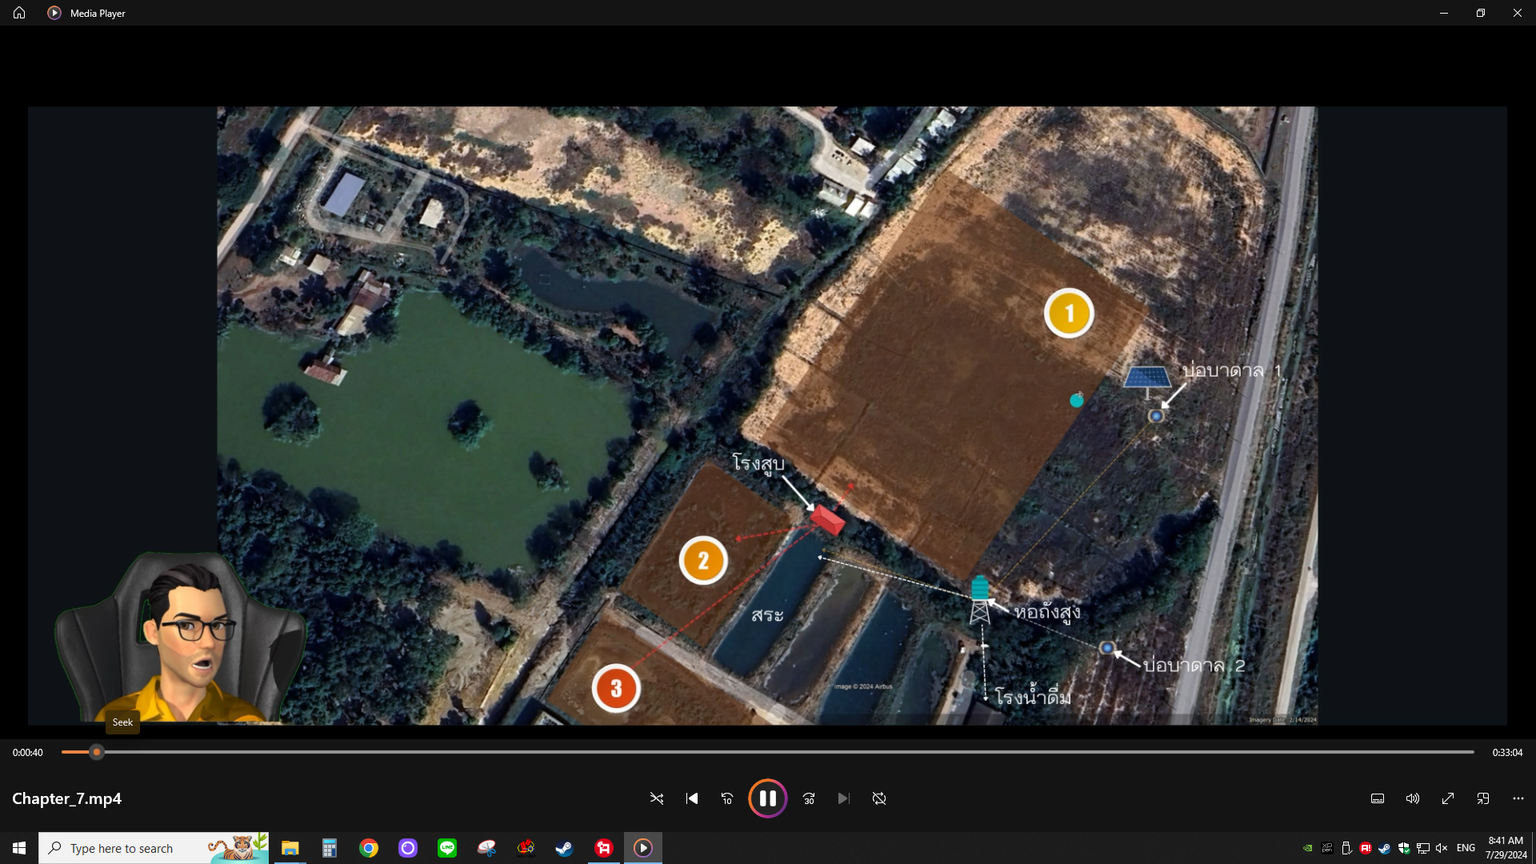This screenshot has width=1536, height=864.
Task: Open the more options menu
Action: (x=1518, y=798)
